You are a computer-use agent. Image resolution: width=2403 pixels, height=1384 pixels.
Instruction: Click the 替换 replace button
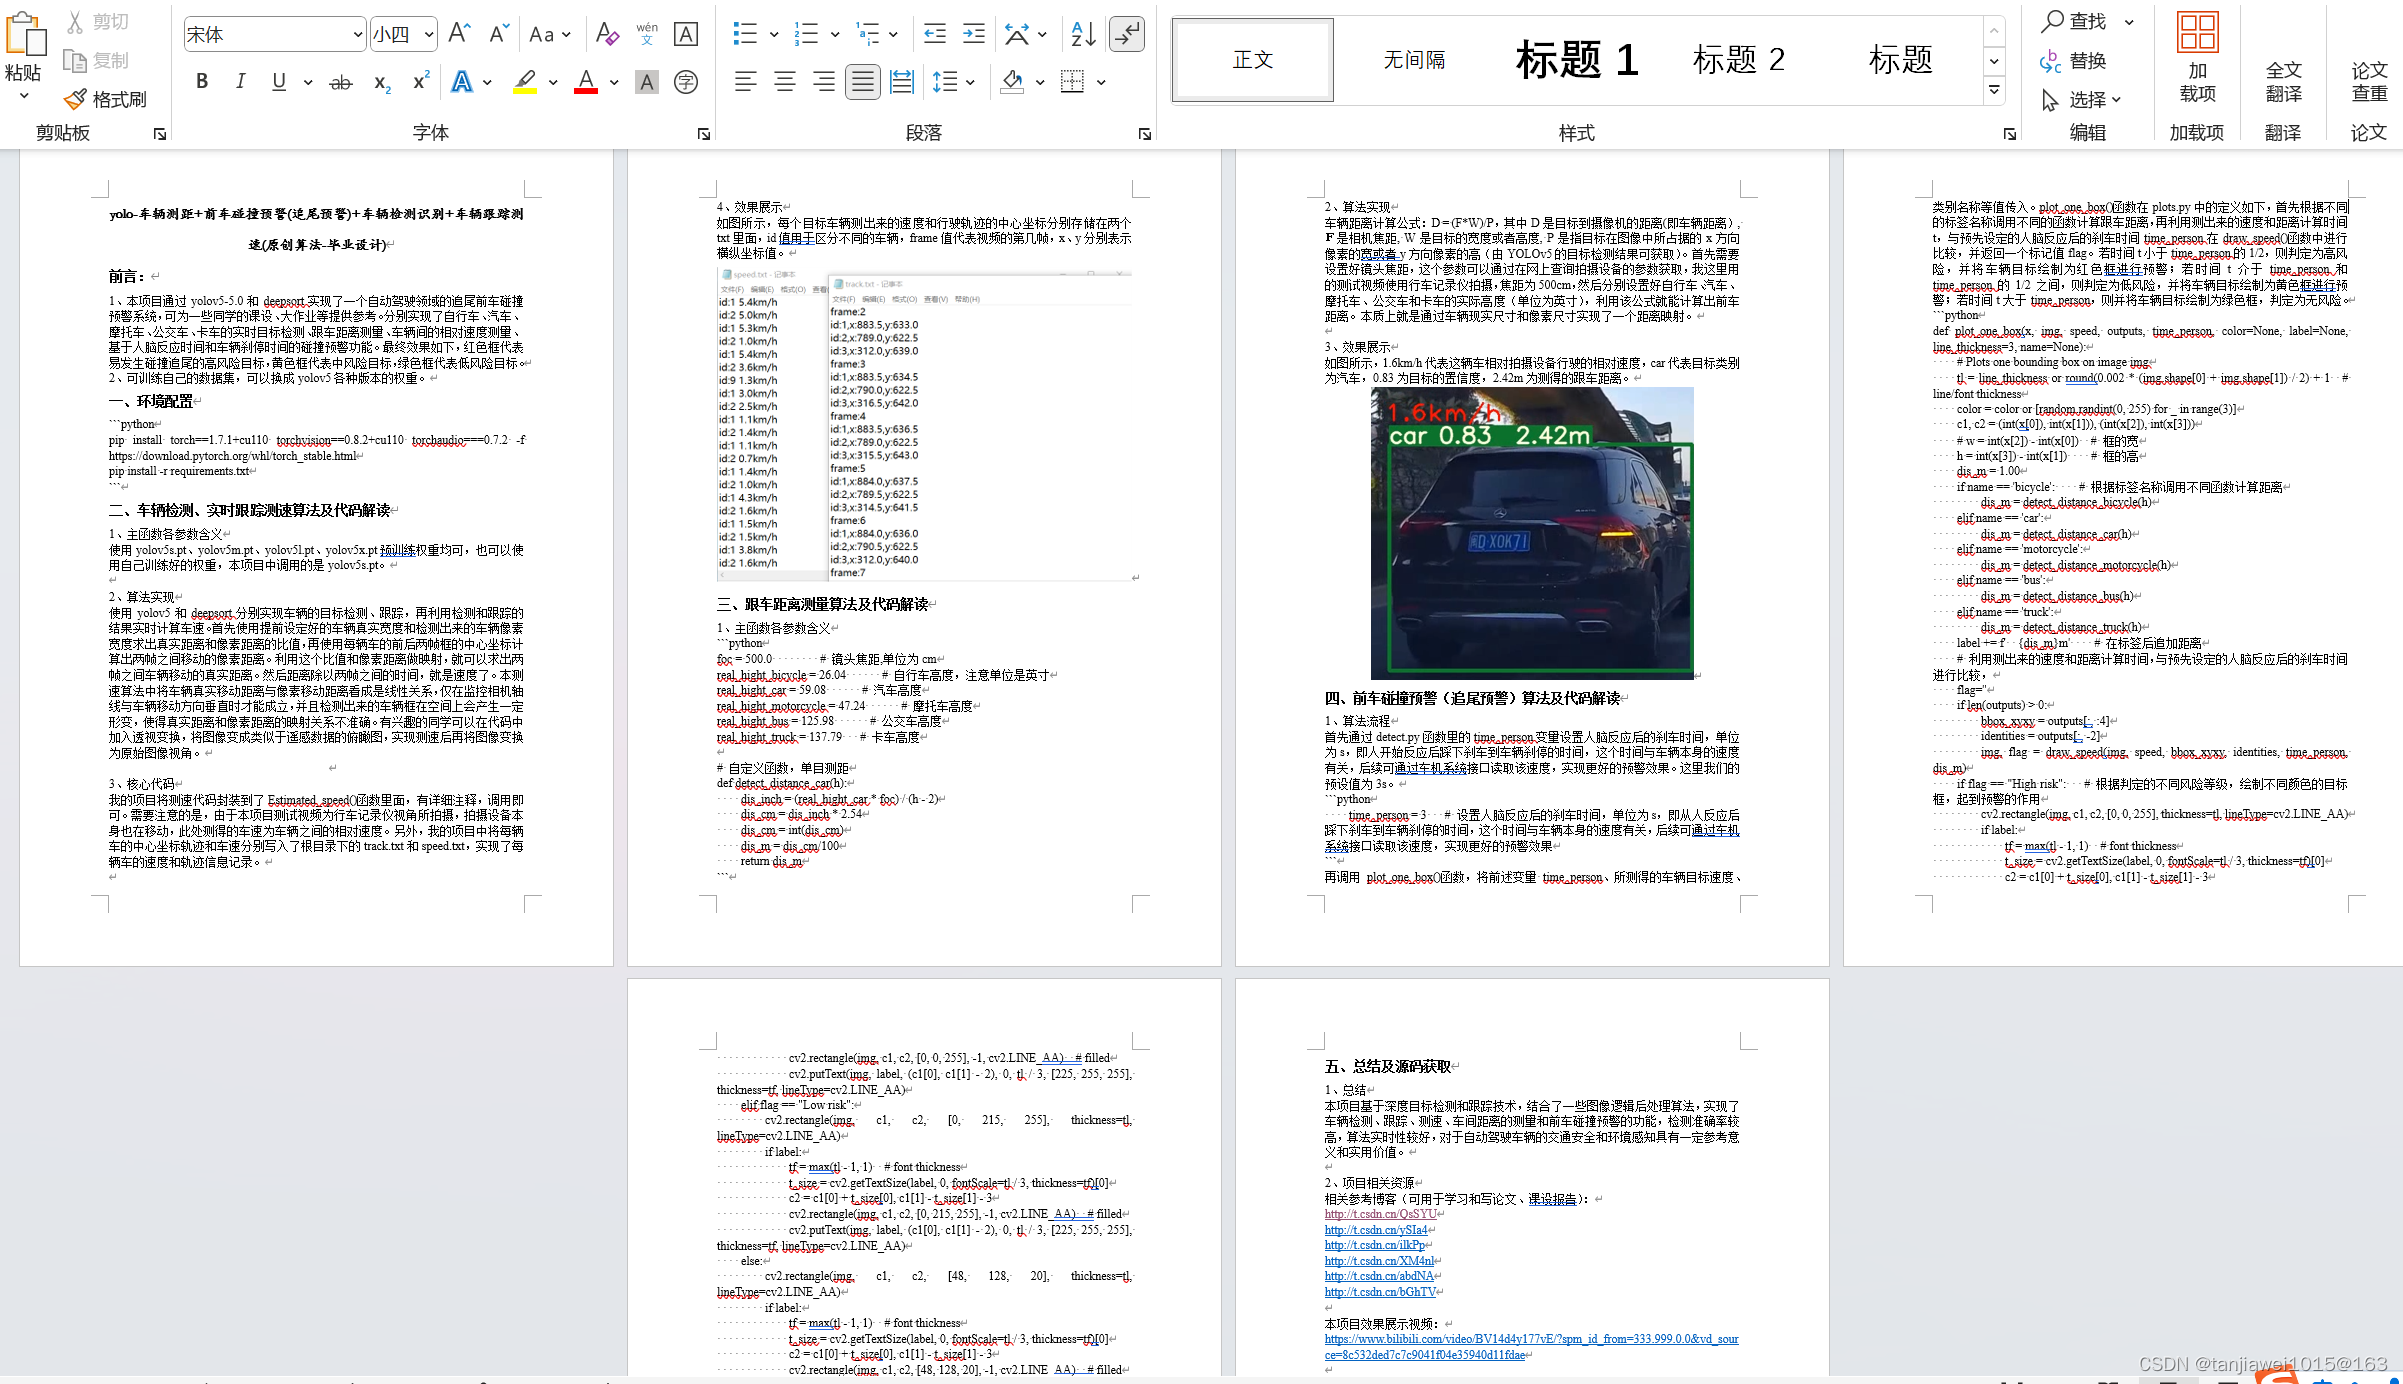[x=2075, y=61]
